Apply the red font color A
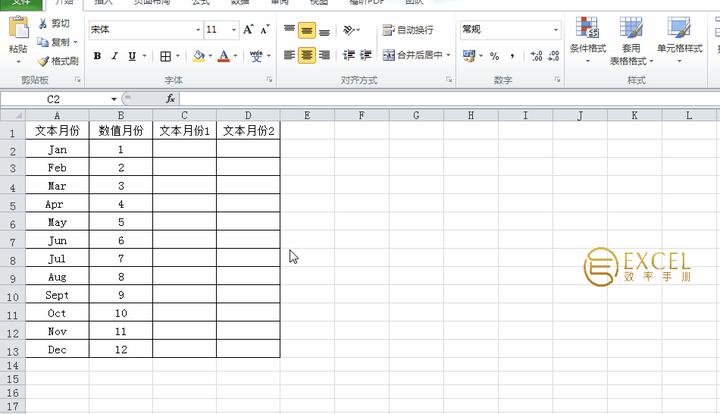This screenshot has width=720, height=414. point(224,56)
